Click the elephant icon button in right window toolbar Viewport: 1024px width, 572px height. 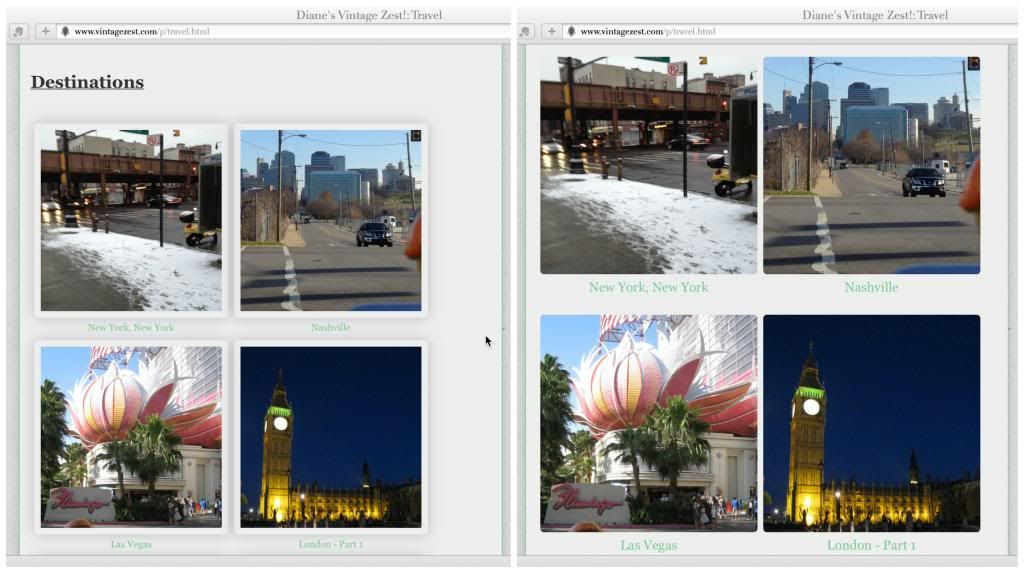[x=527, y=32]
